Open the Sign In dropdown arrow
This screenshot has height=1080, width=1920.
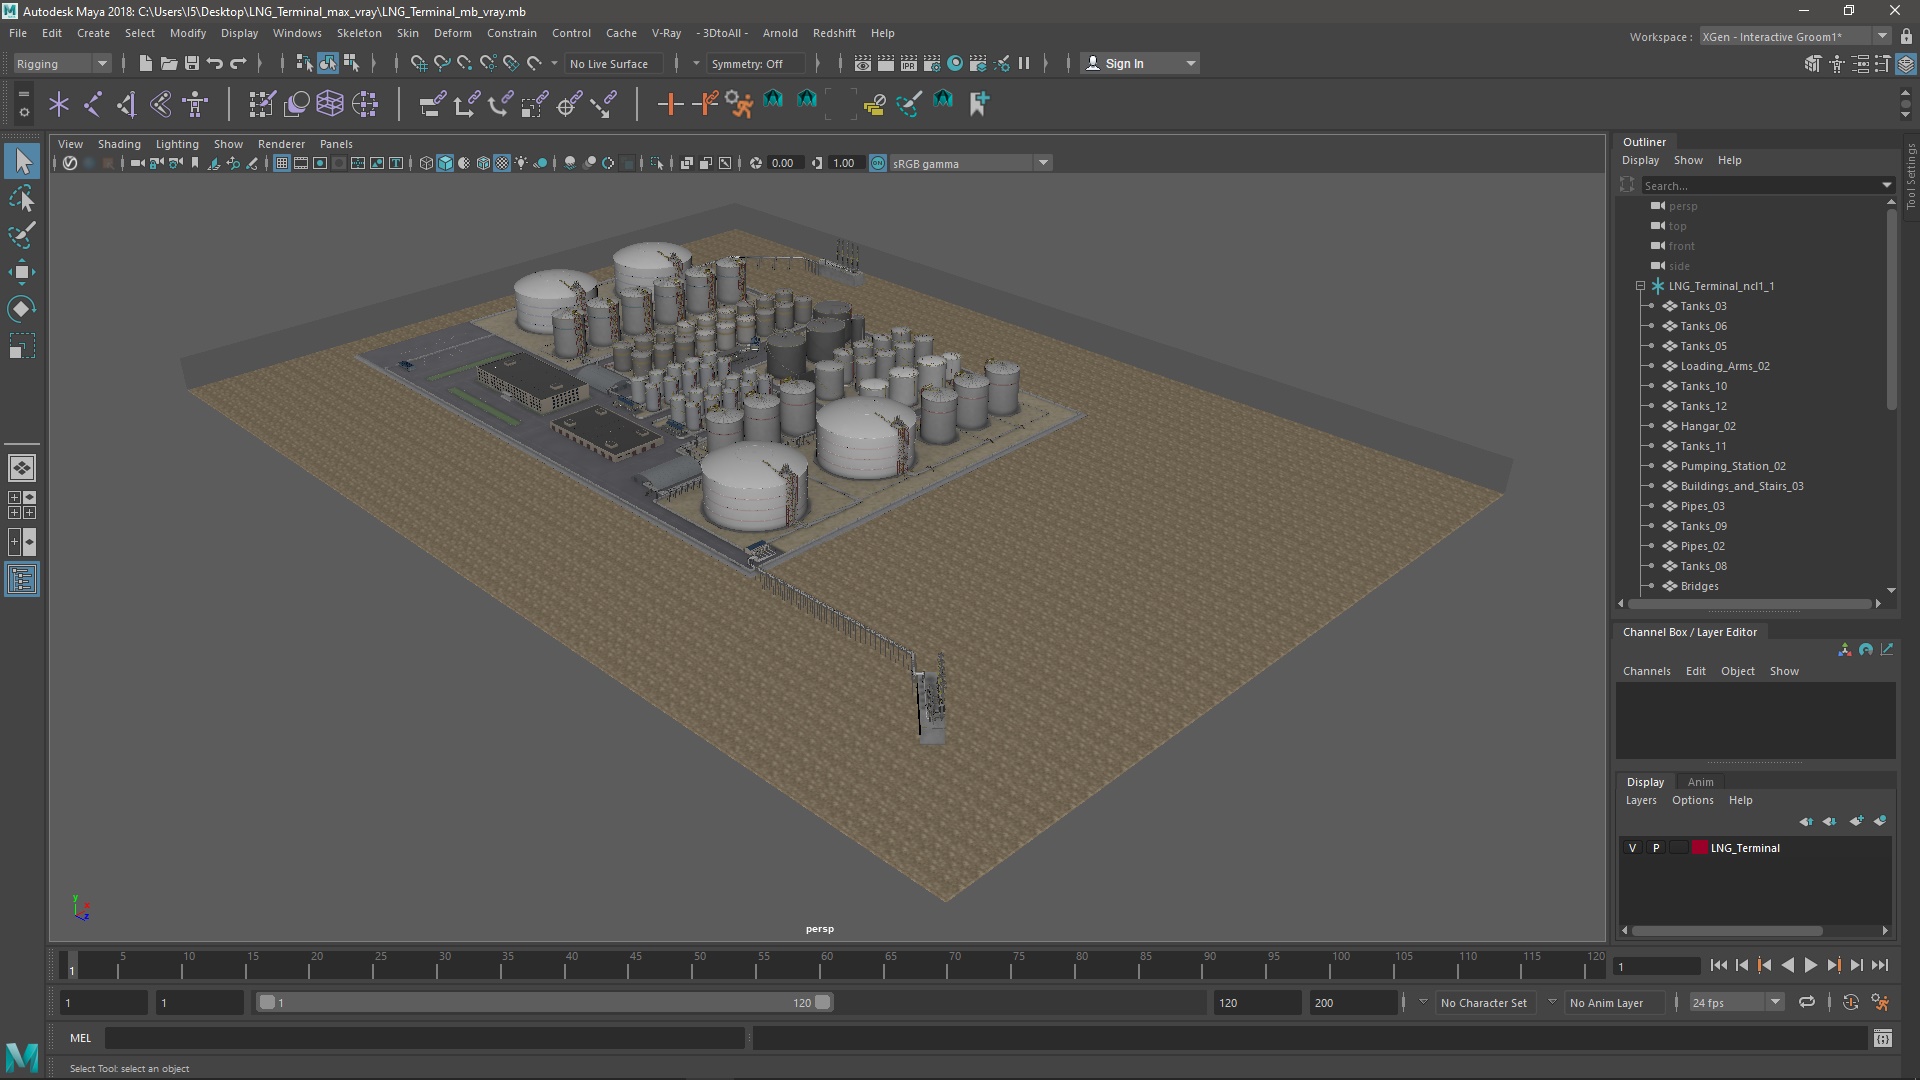(1190, 63)
